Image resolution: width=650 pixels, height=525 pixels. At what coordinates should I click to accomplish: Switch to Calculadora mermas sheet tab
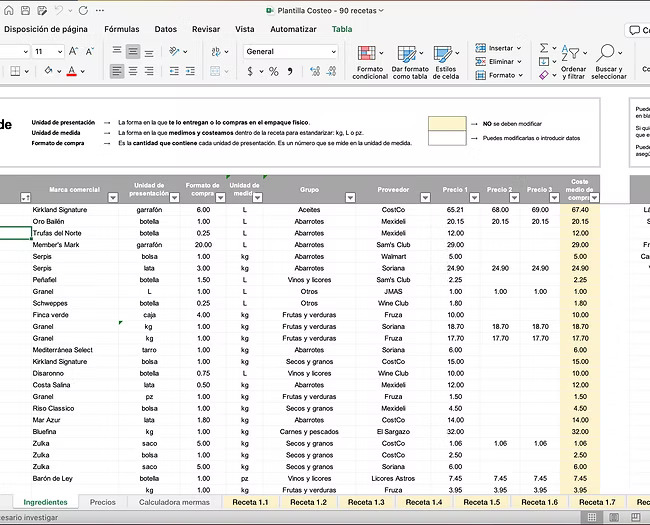[x=174, y=502]
